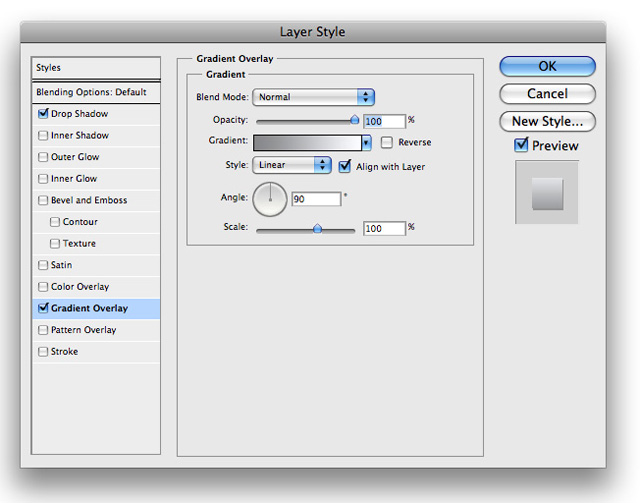Open the Stroke settings row

tap(96, 352)
